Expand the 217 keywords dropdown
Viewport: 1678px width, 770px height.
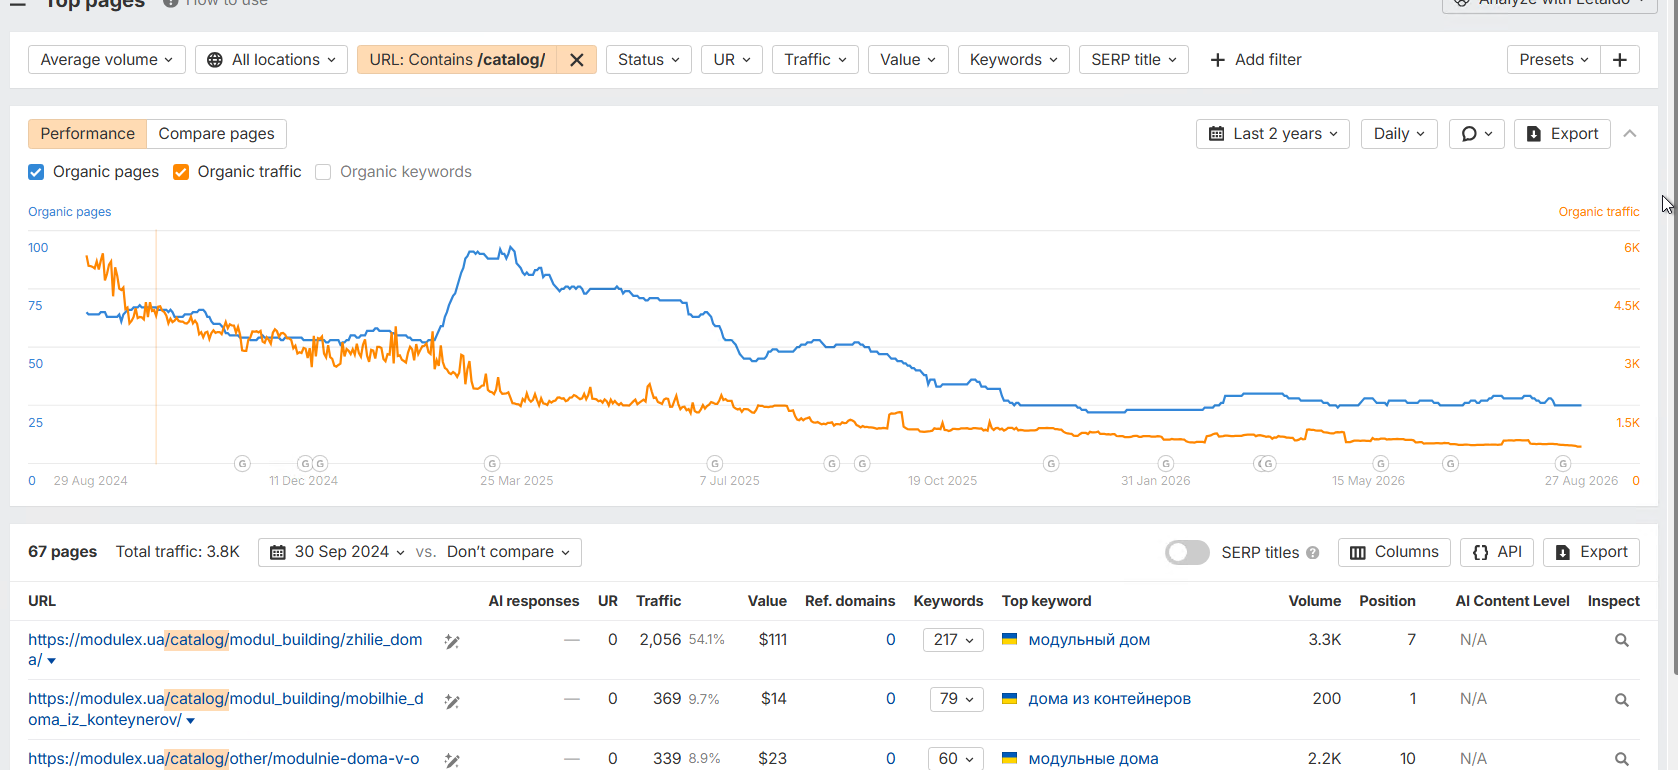click(953, 640)
